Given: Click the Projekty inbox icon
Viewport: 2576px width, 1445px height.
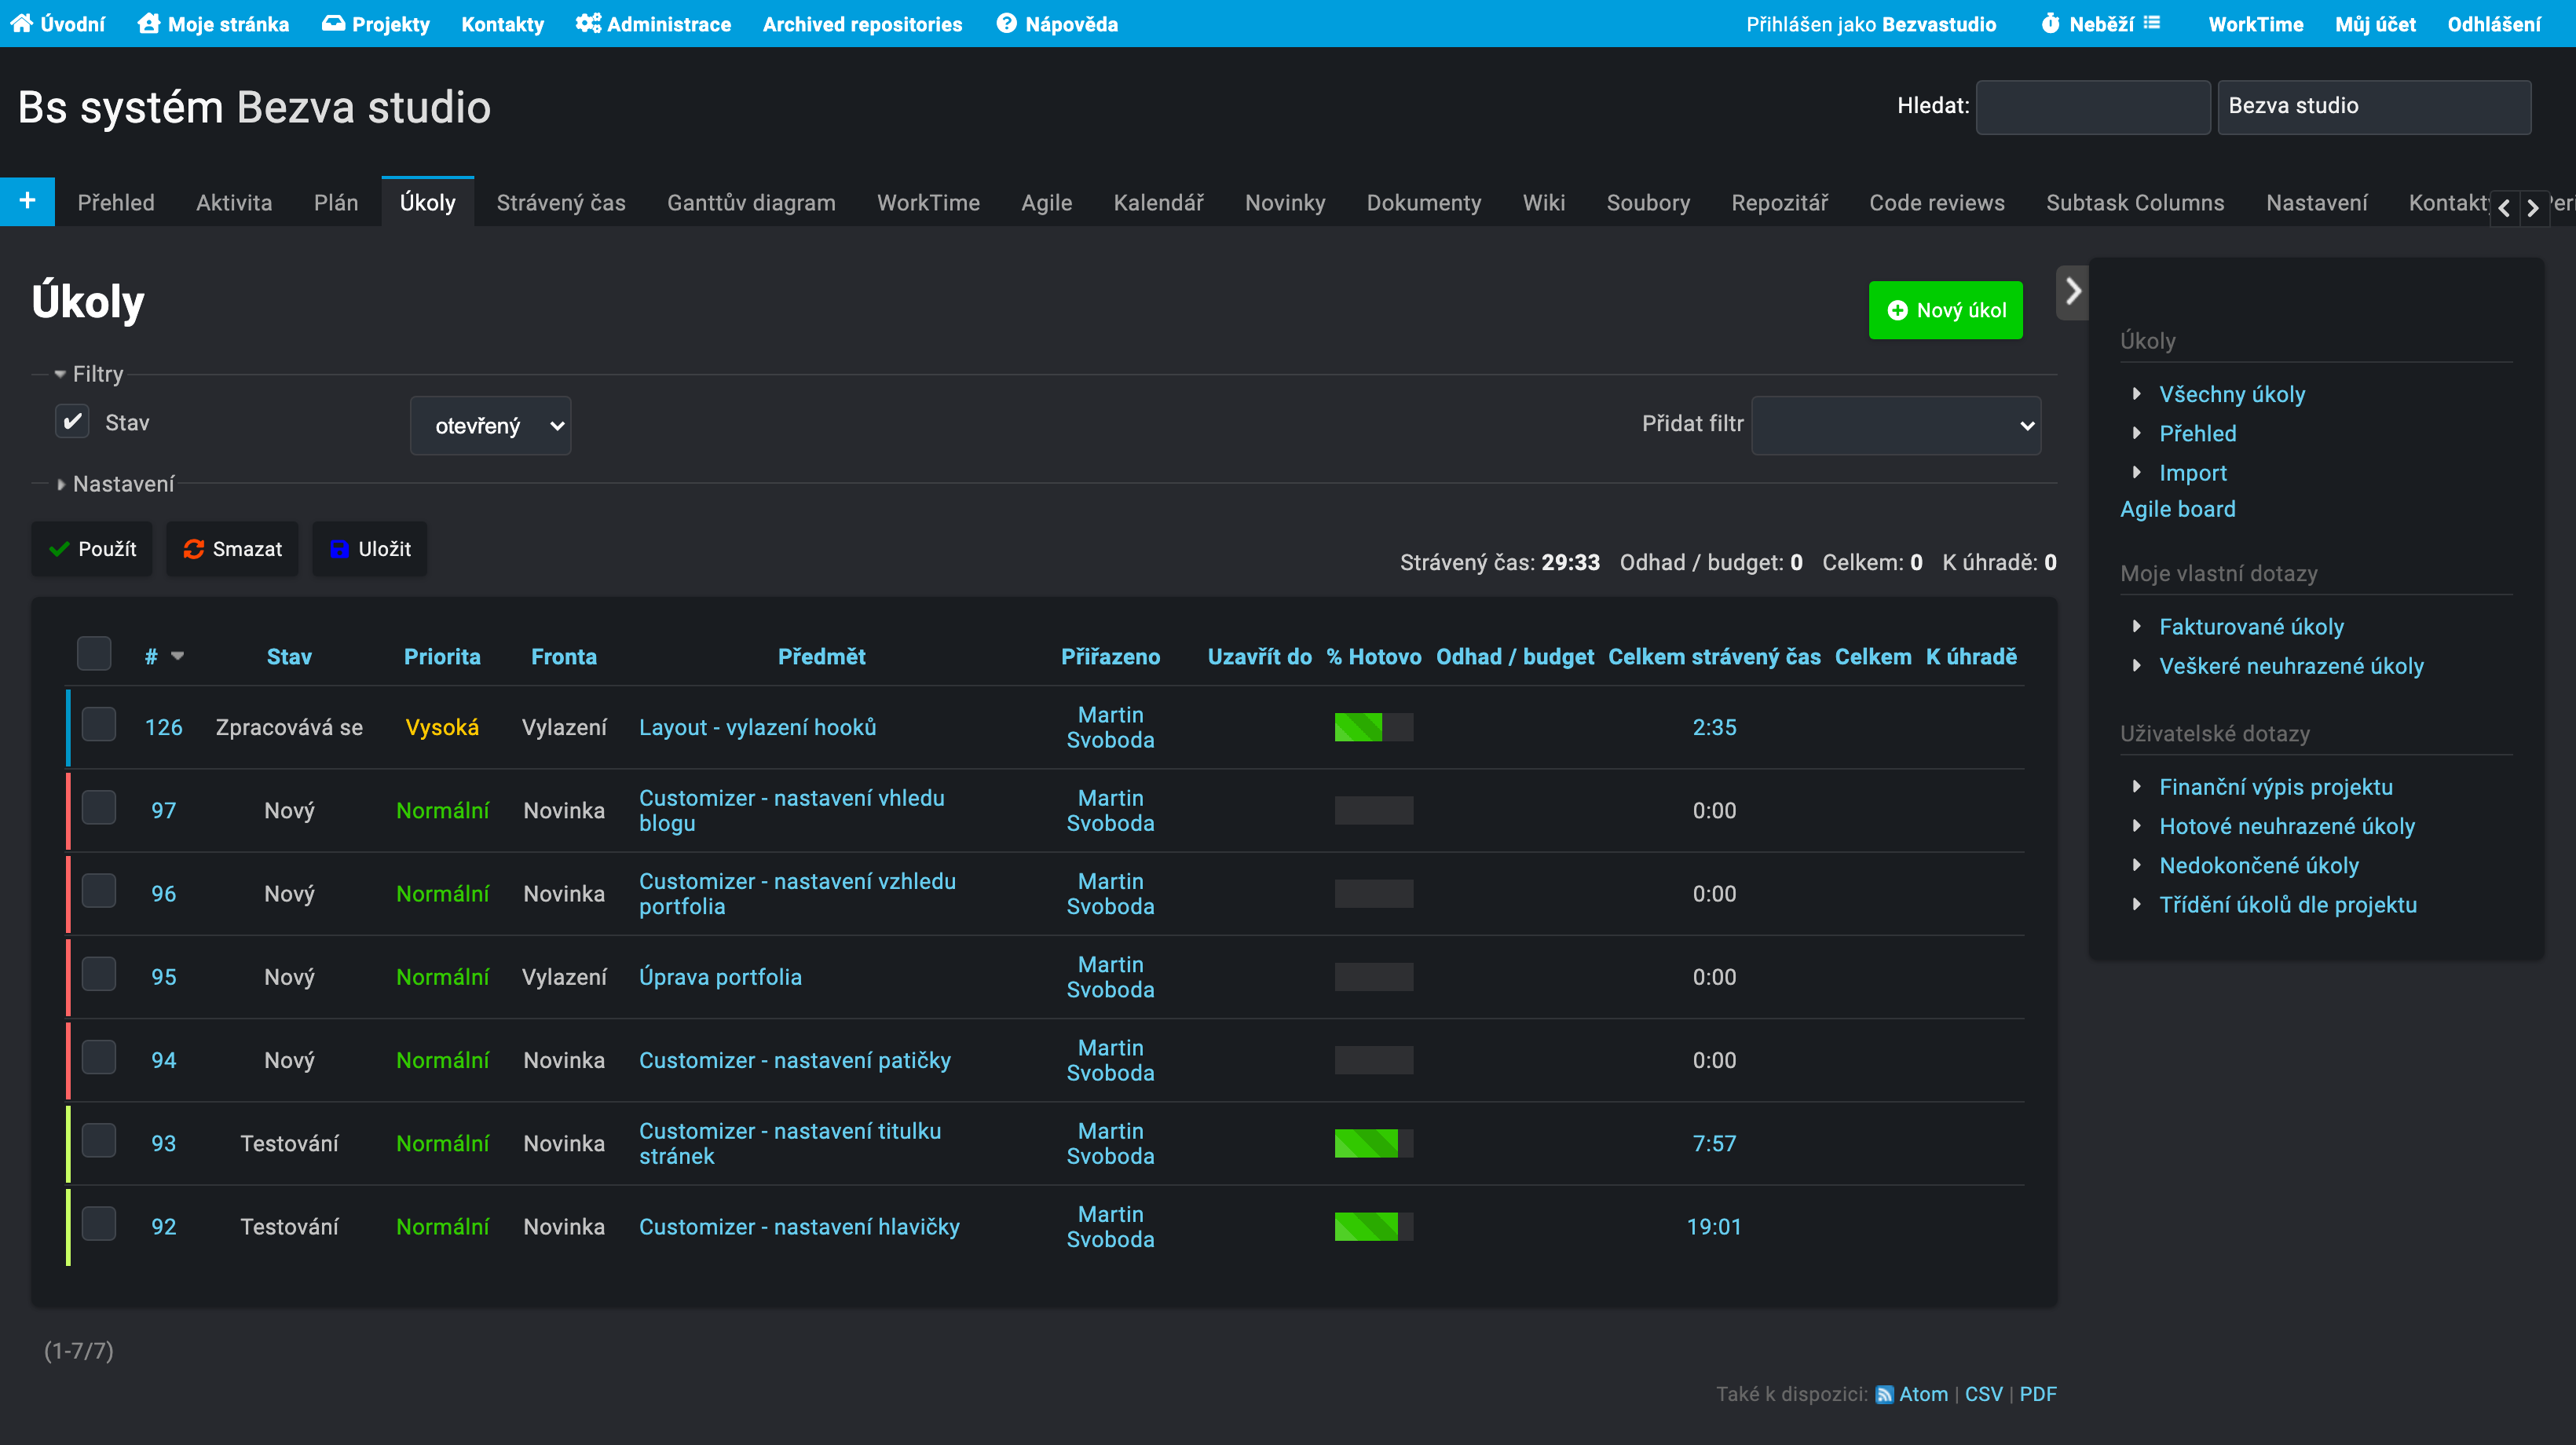Looking at the screenshot, I should (333, 23).
